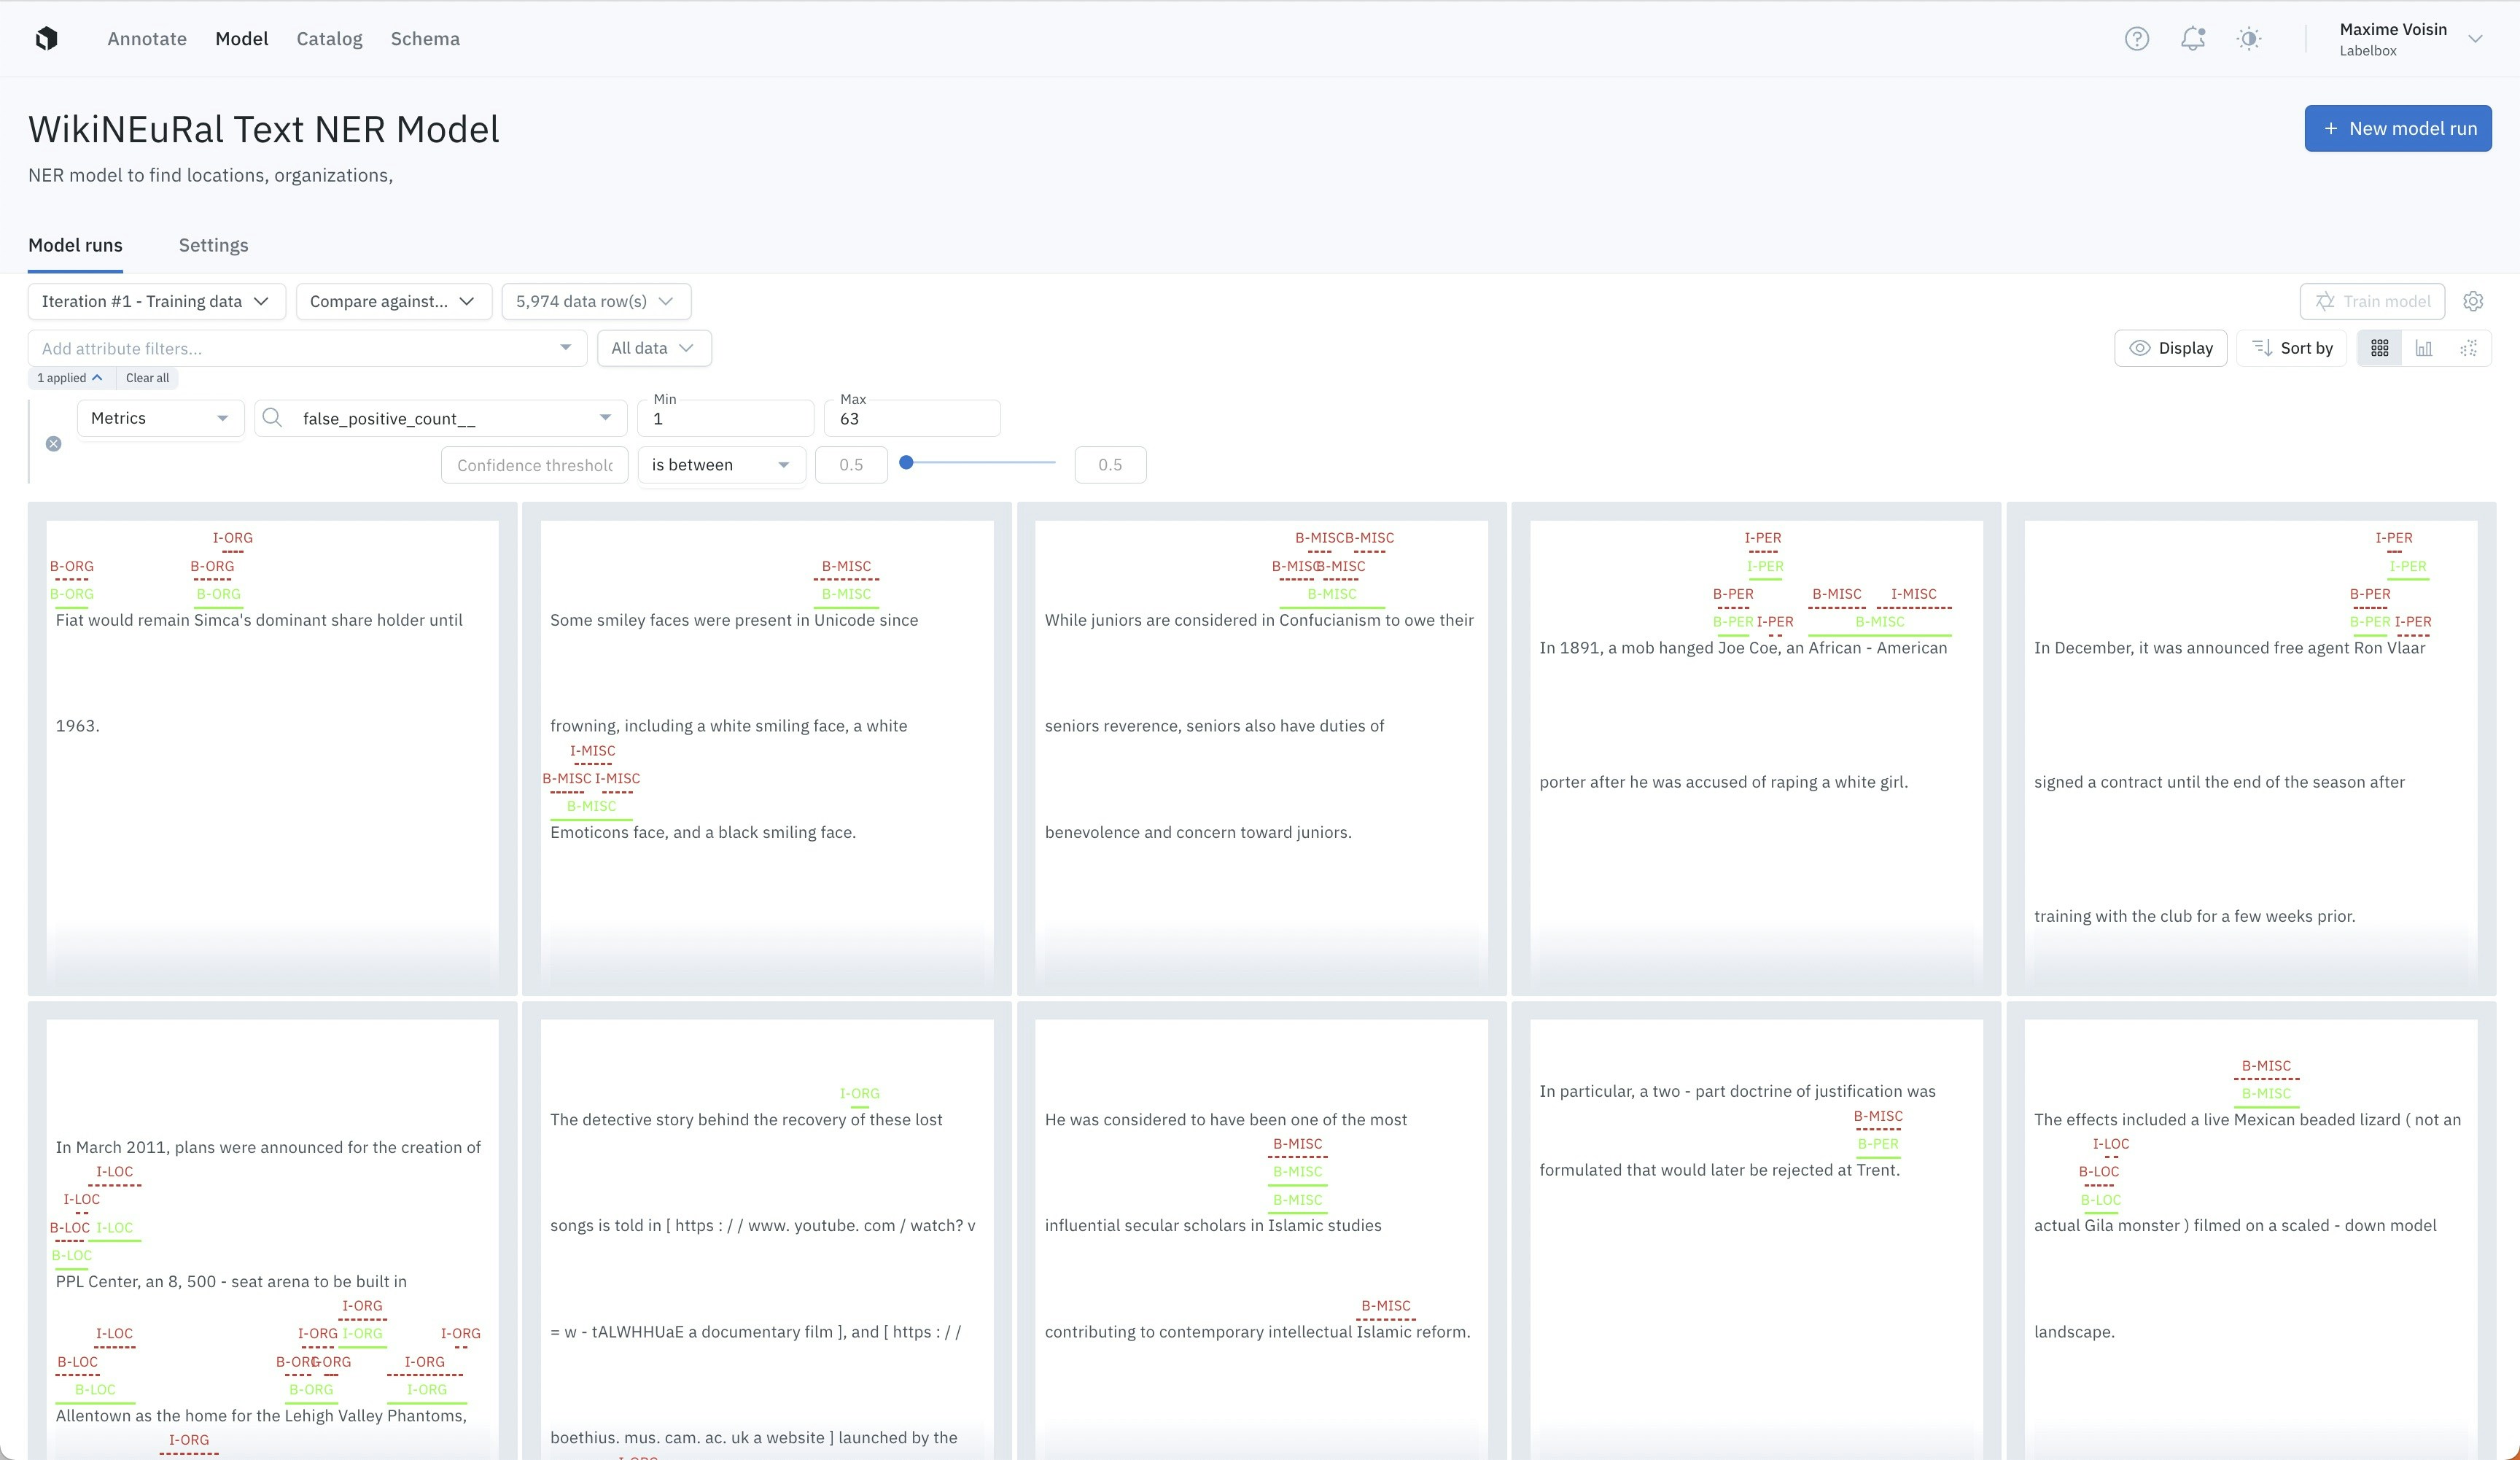Click the Sort by button

(2291, 348)
